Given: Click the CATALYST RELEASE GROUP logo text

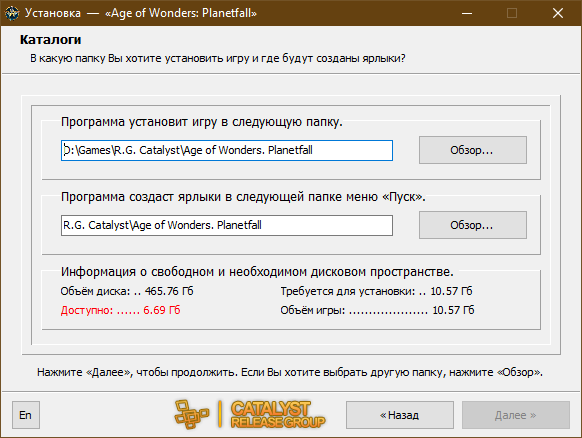Looking at the screenshot, I should pos(278,415).
